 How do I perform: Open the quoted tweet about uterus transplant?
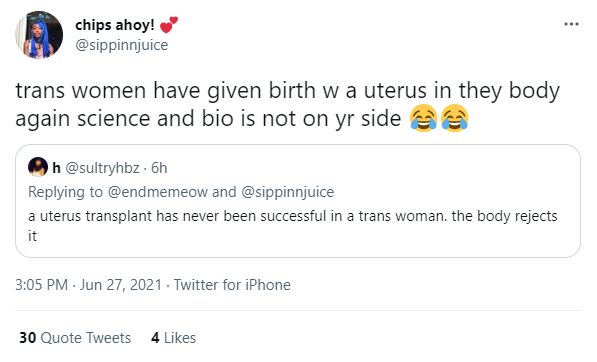298,201
